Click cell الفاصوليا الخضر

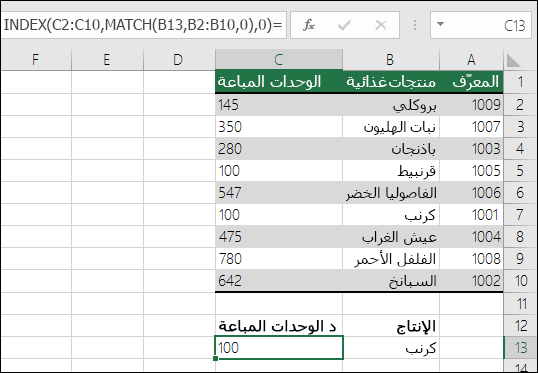click(391, 193)
